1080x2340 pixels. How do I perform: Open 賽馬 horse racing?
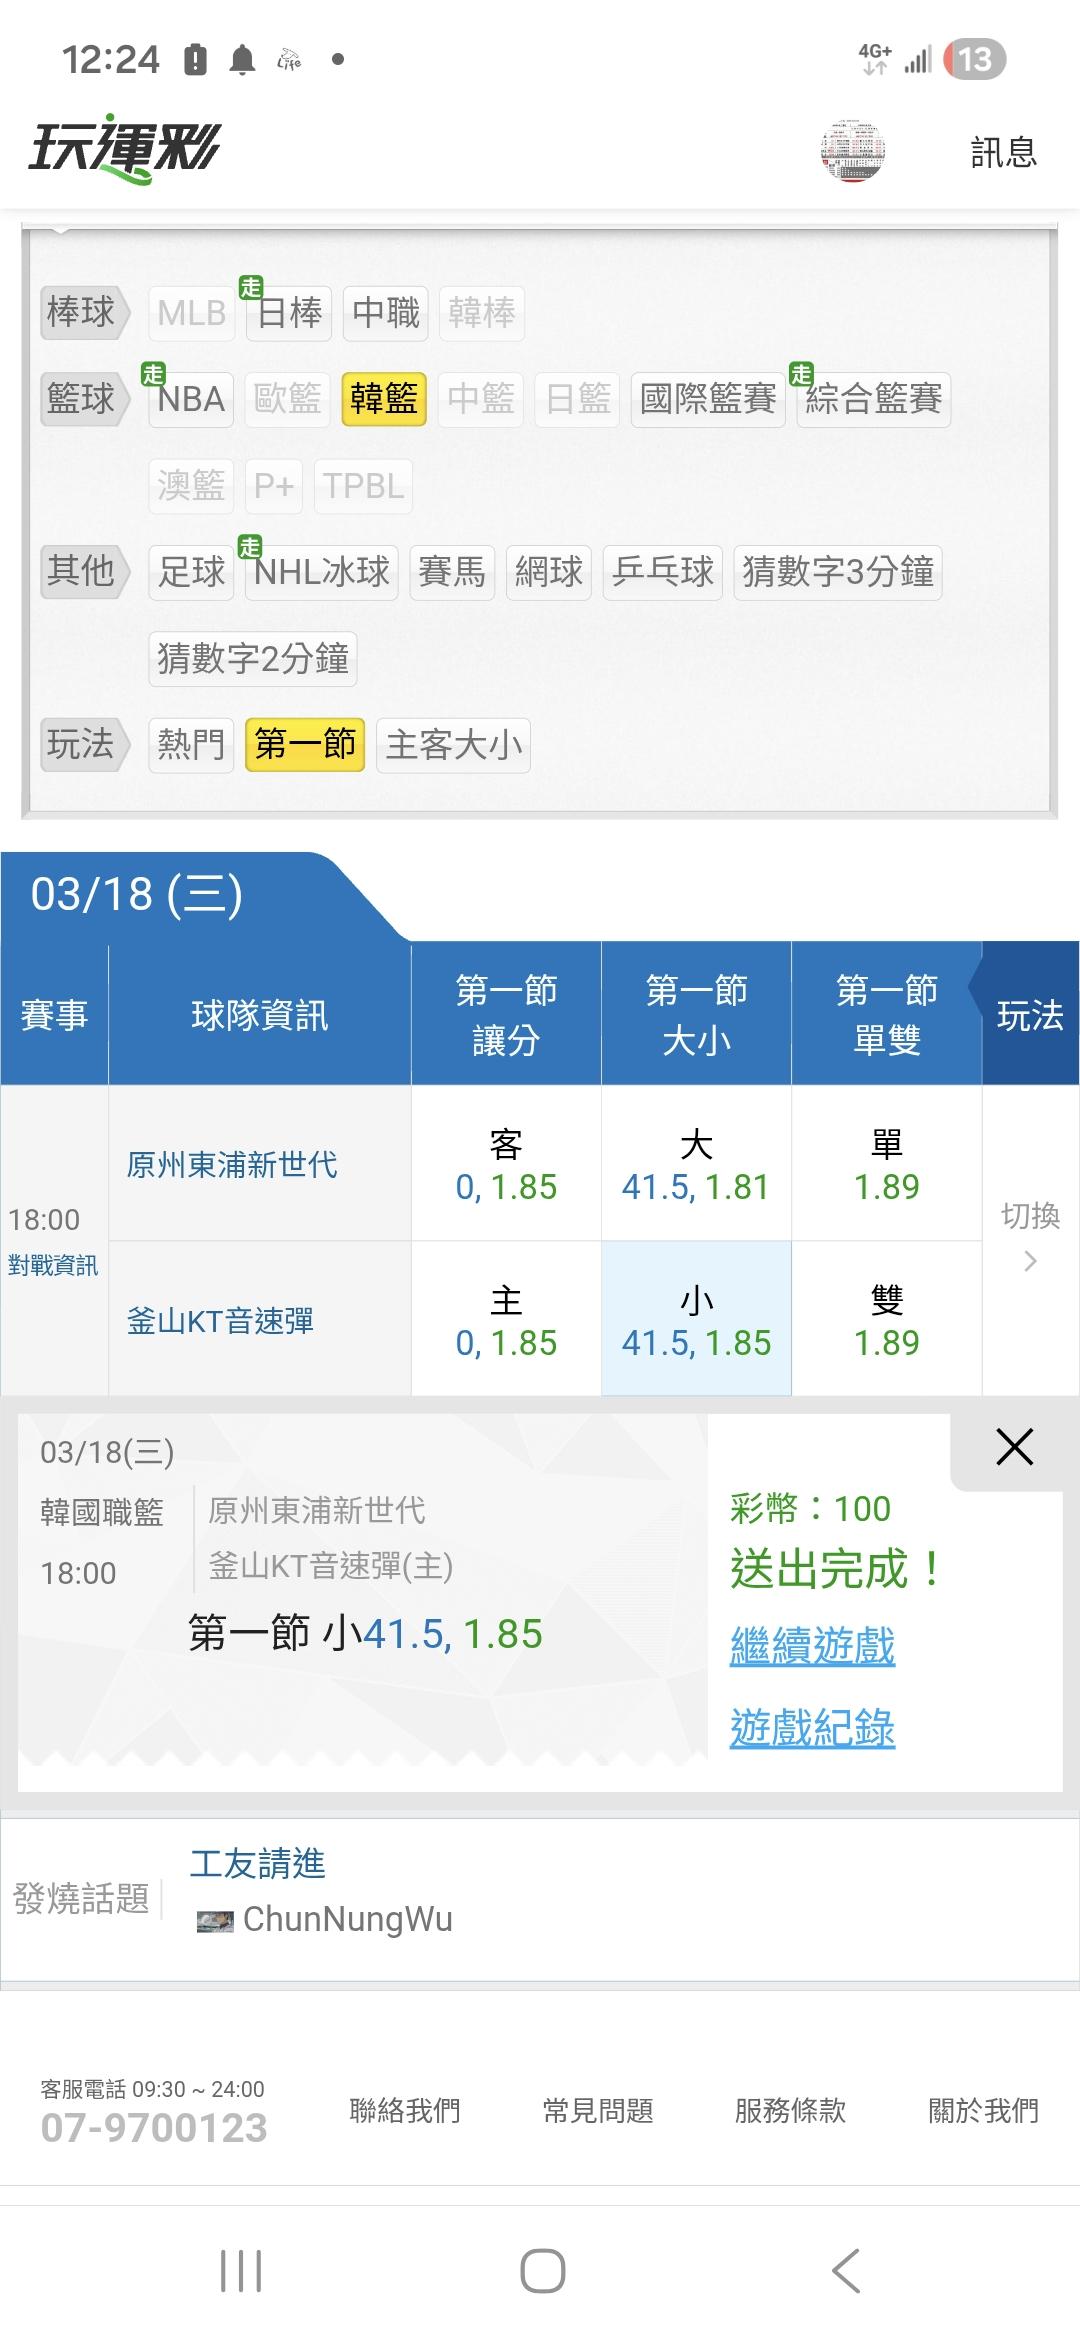click(x=452, y=573)
